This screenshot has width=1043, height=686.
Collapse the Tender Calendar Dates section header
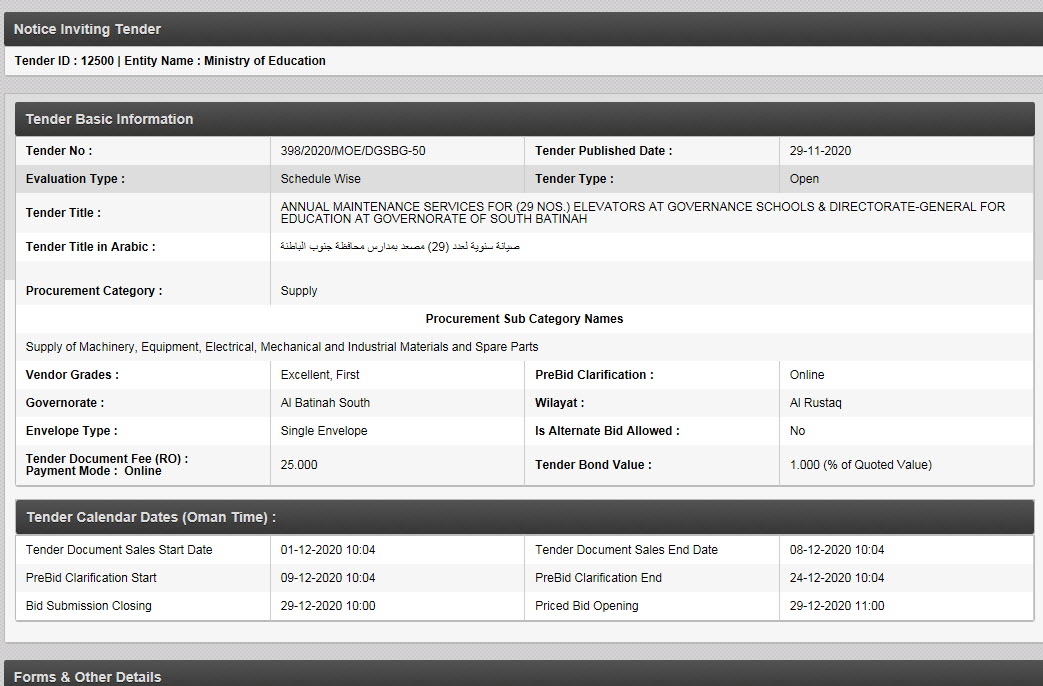pos(151,517)
